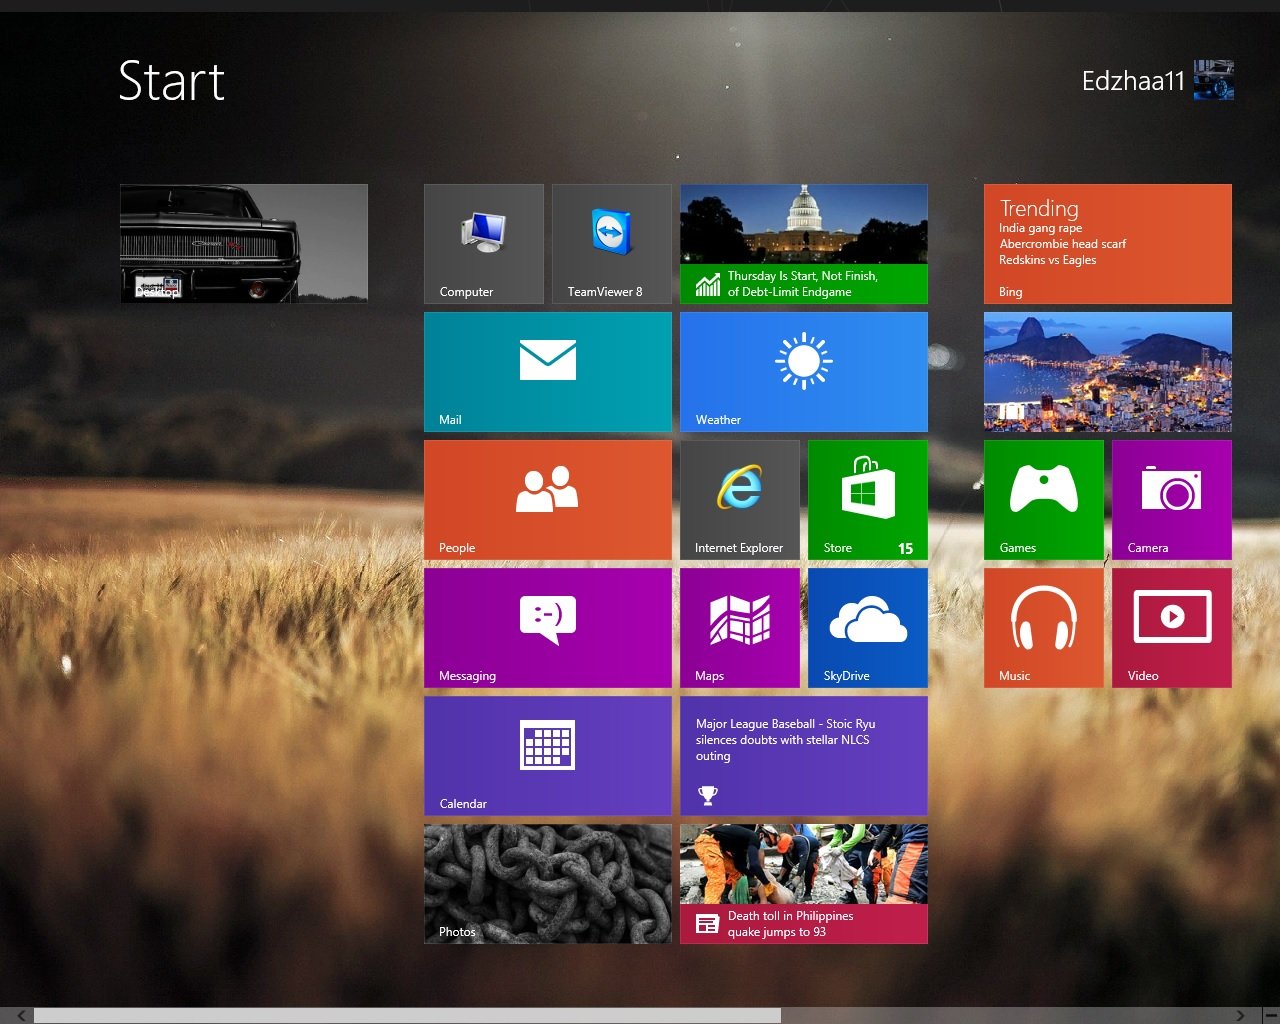
Task: Click 'India gang rape' trending text
Action: 1040,228
